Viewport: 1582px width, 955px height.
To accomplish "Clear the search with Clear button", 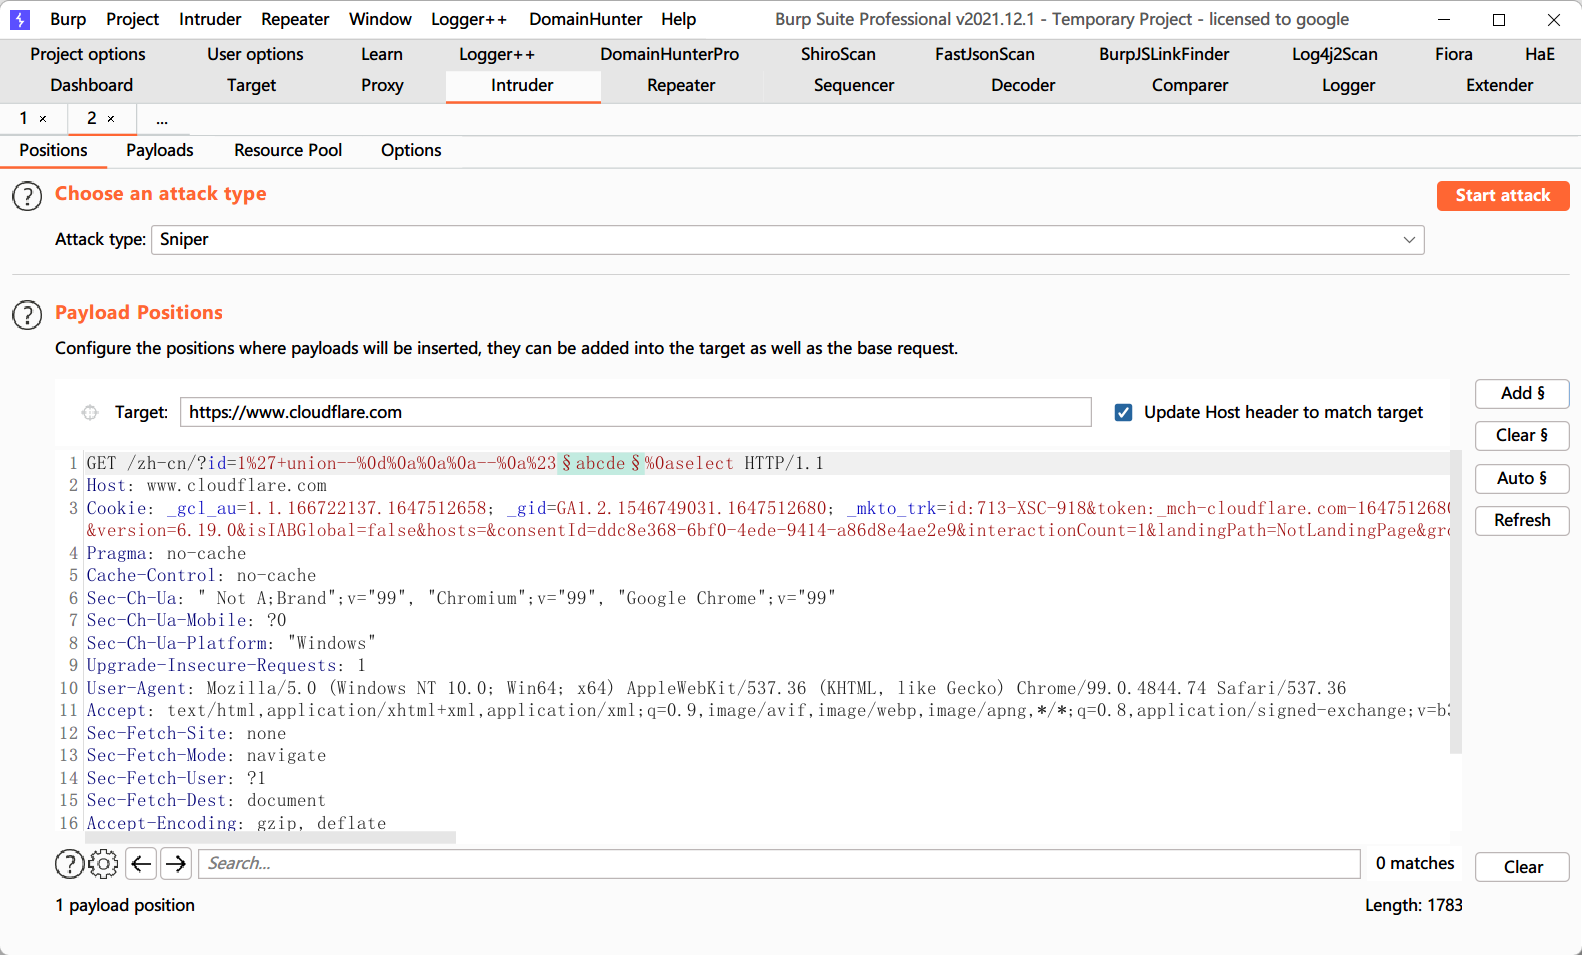I will (1522, 867).
